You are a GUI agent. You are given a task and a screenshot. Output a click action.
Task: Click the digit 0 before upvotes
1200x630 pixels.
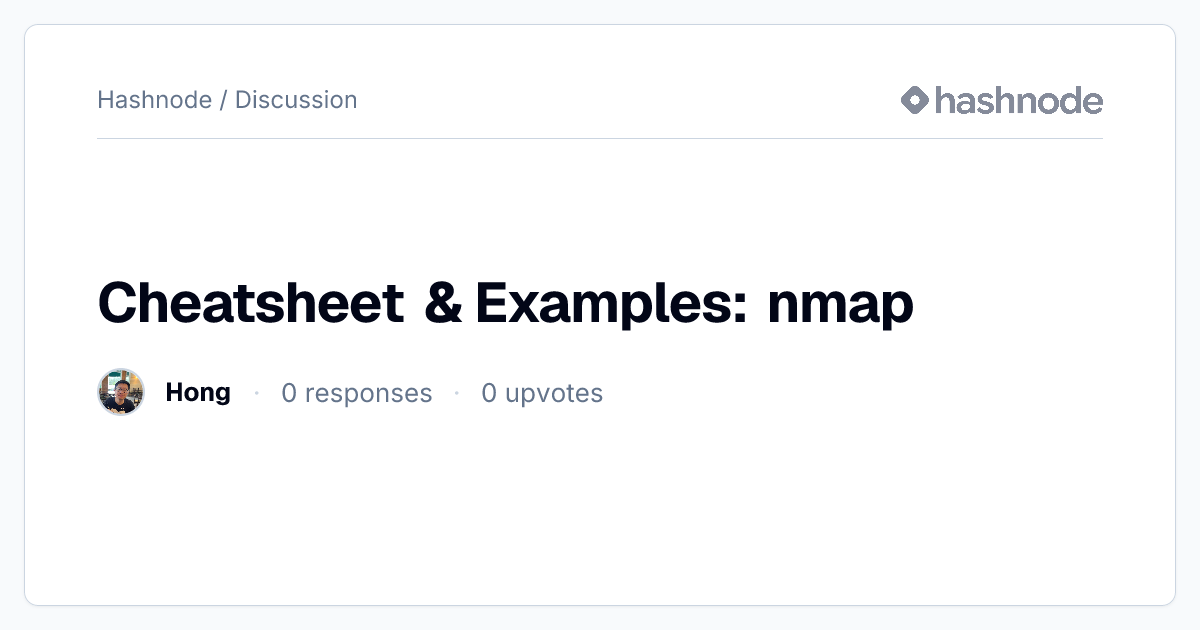pyautogui.click(x=489, y=393)
